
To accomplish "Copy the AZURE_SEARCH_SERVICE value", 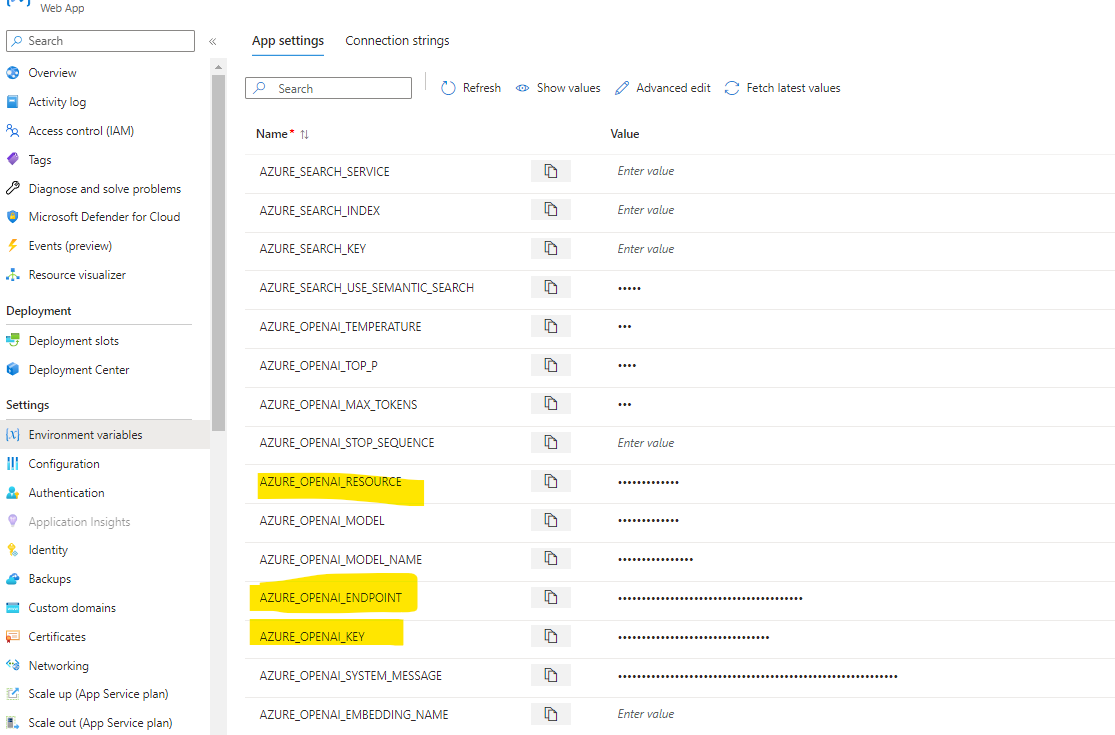I will (x=550, y=171).
